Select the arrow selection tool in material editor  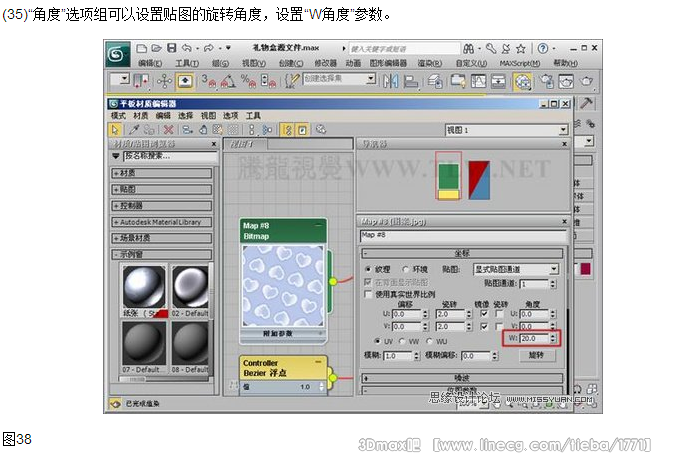coord(114,130)
